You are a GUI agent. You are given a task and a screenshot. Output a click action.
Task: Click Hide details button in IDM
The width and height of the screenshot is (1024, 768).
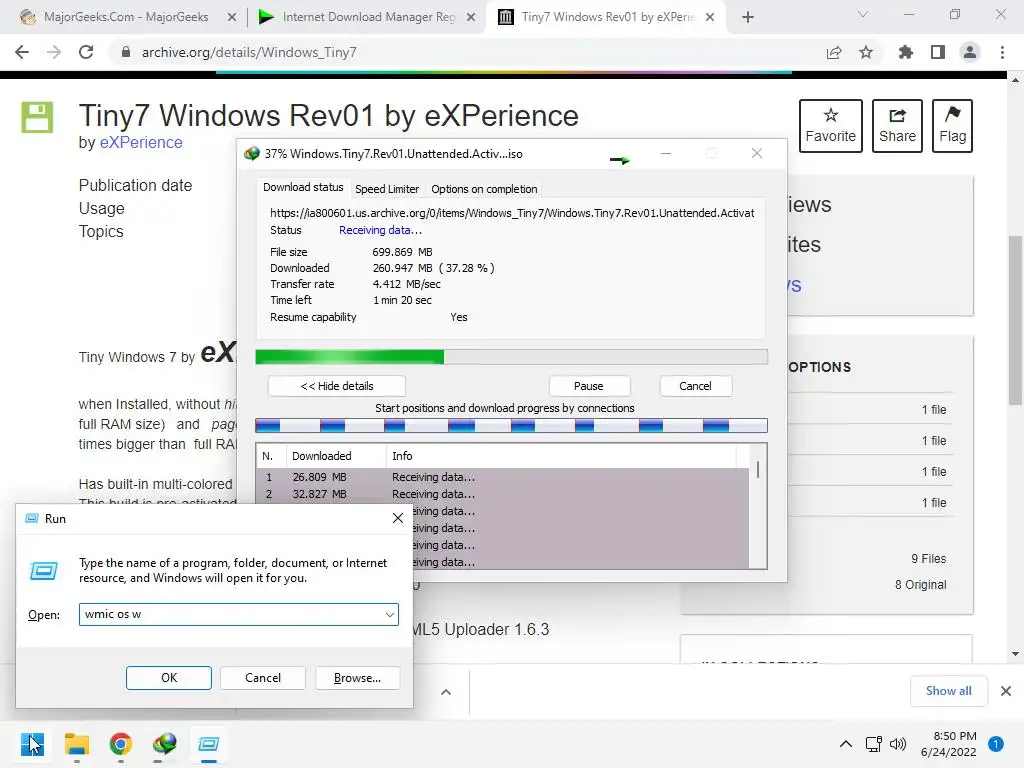(x=337, y=386)
